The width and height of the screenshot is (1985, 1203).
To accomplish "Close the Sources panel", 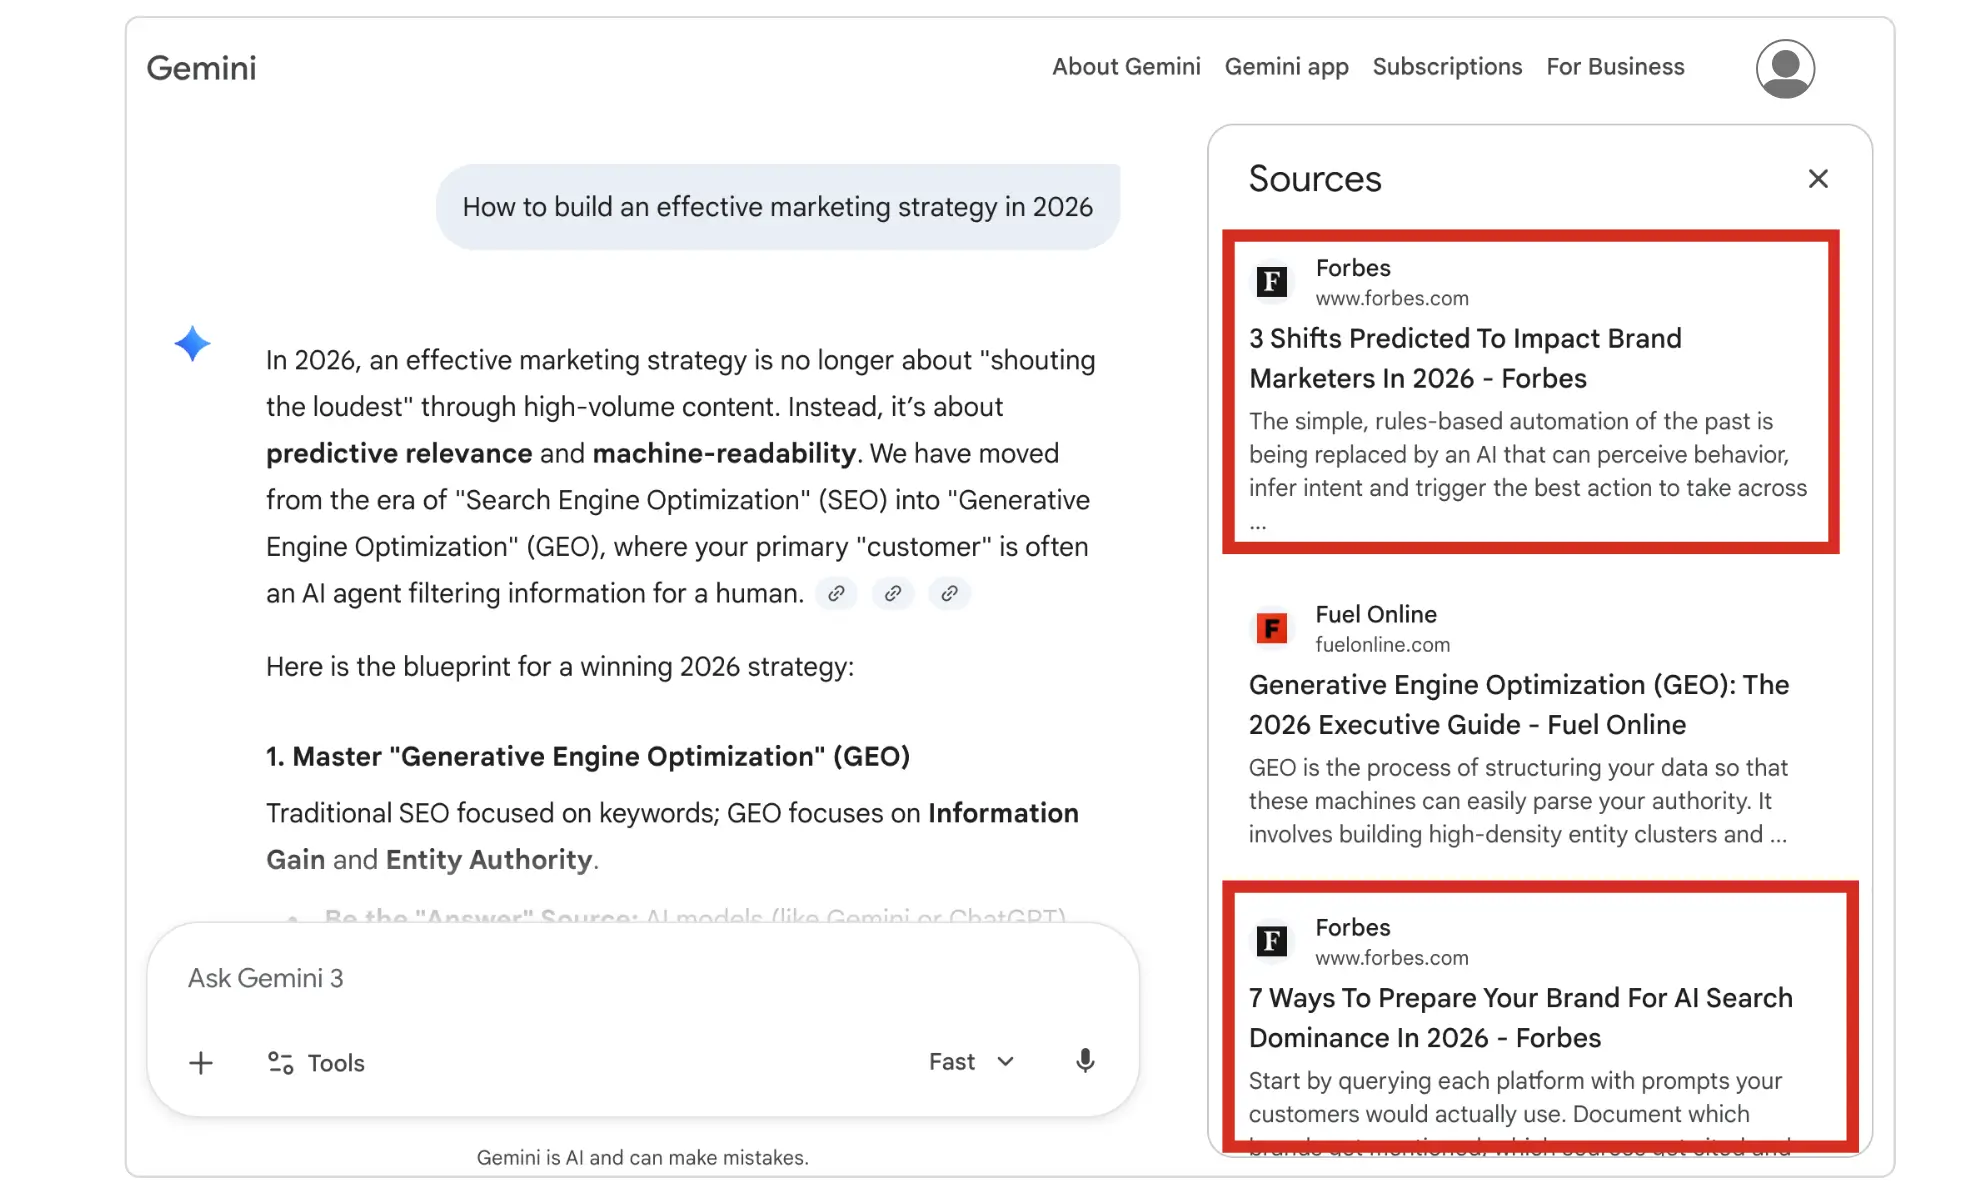I will (1818, 179).
